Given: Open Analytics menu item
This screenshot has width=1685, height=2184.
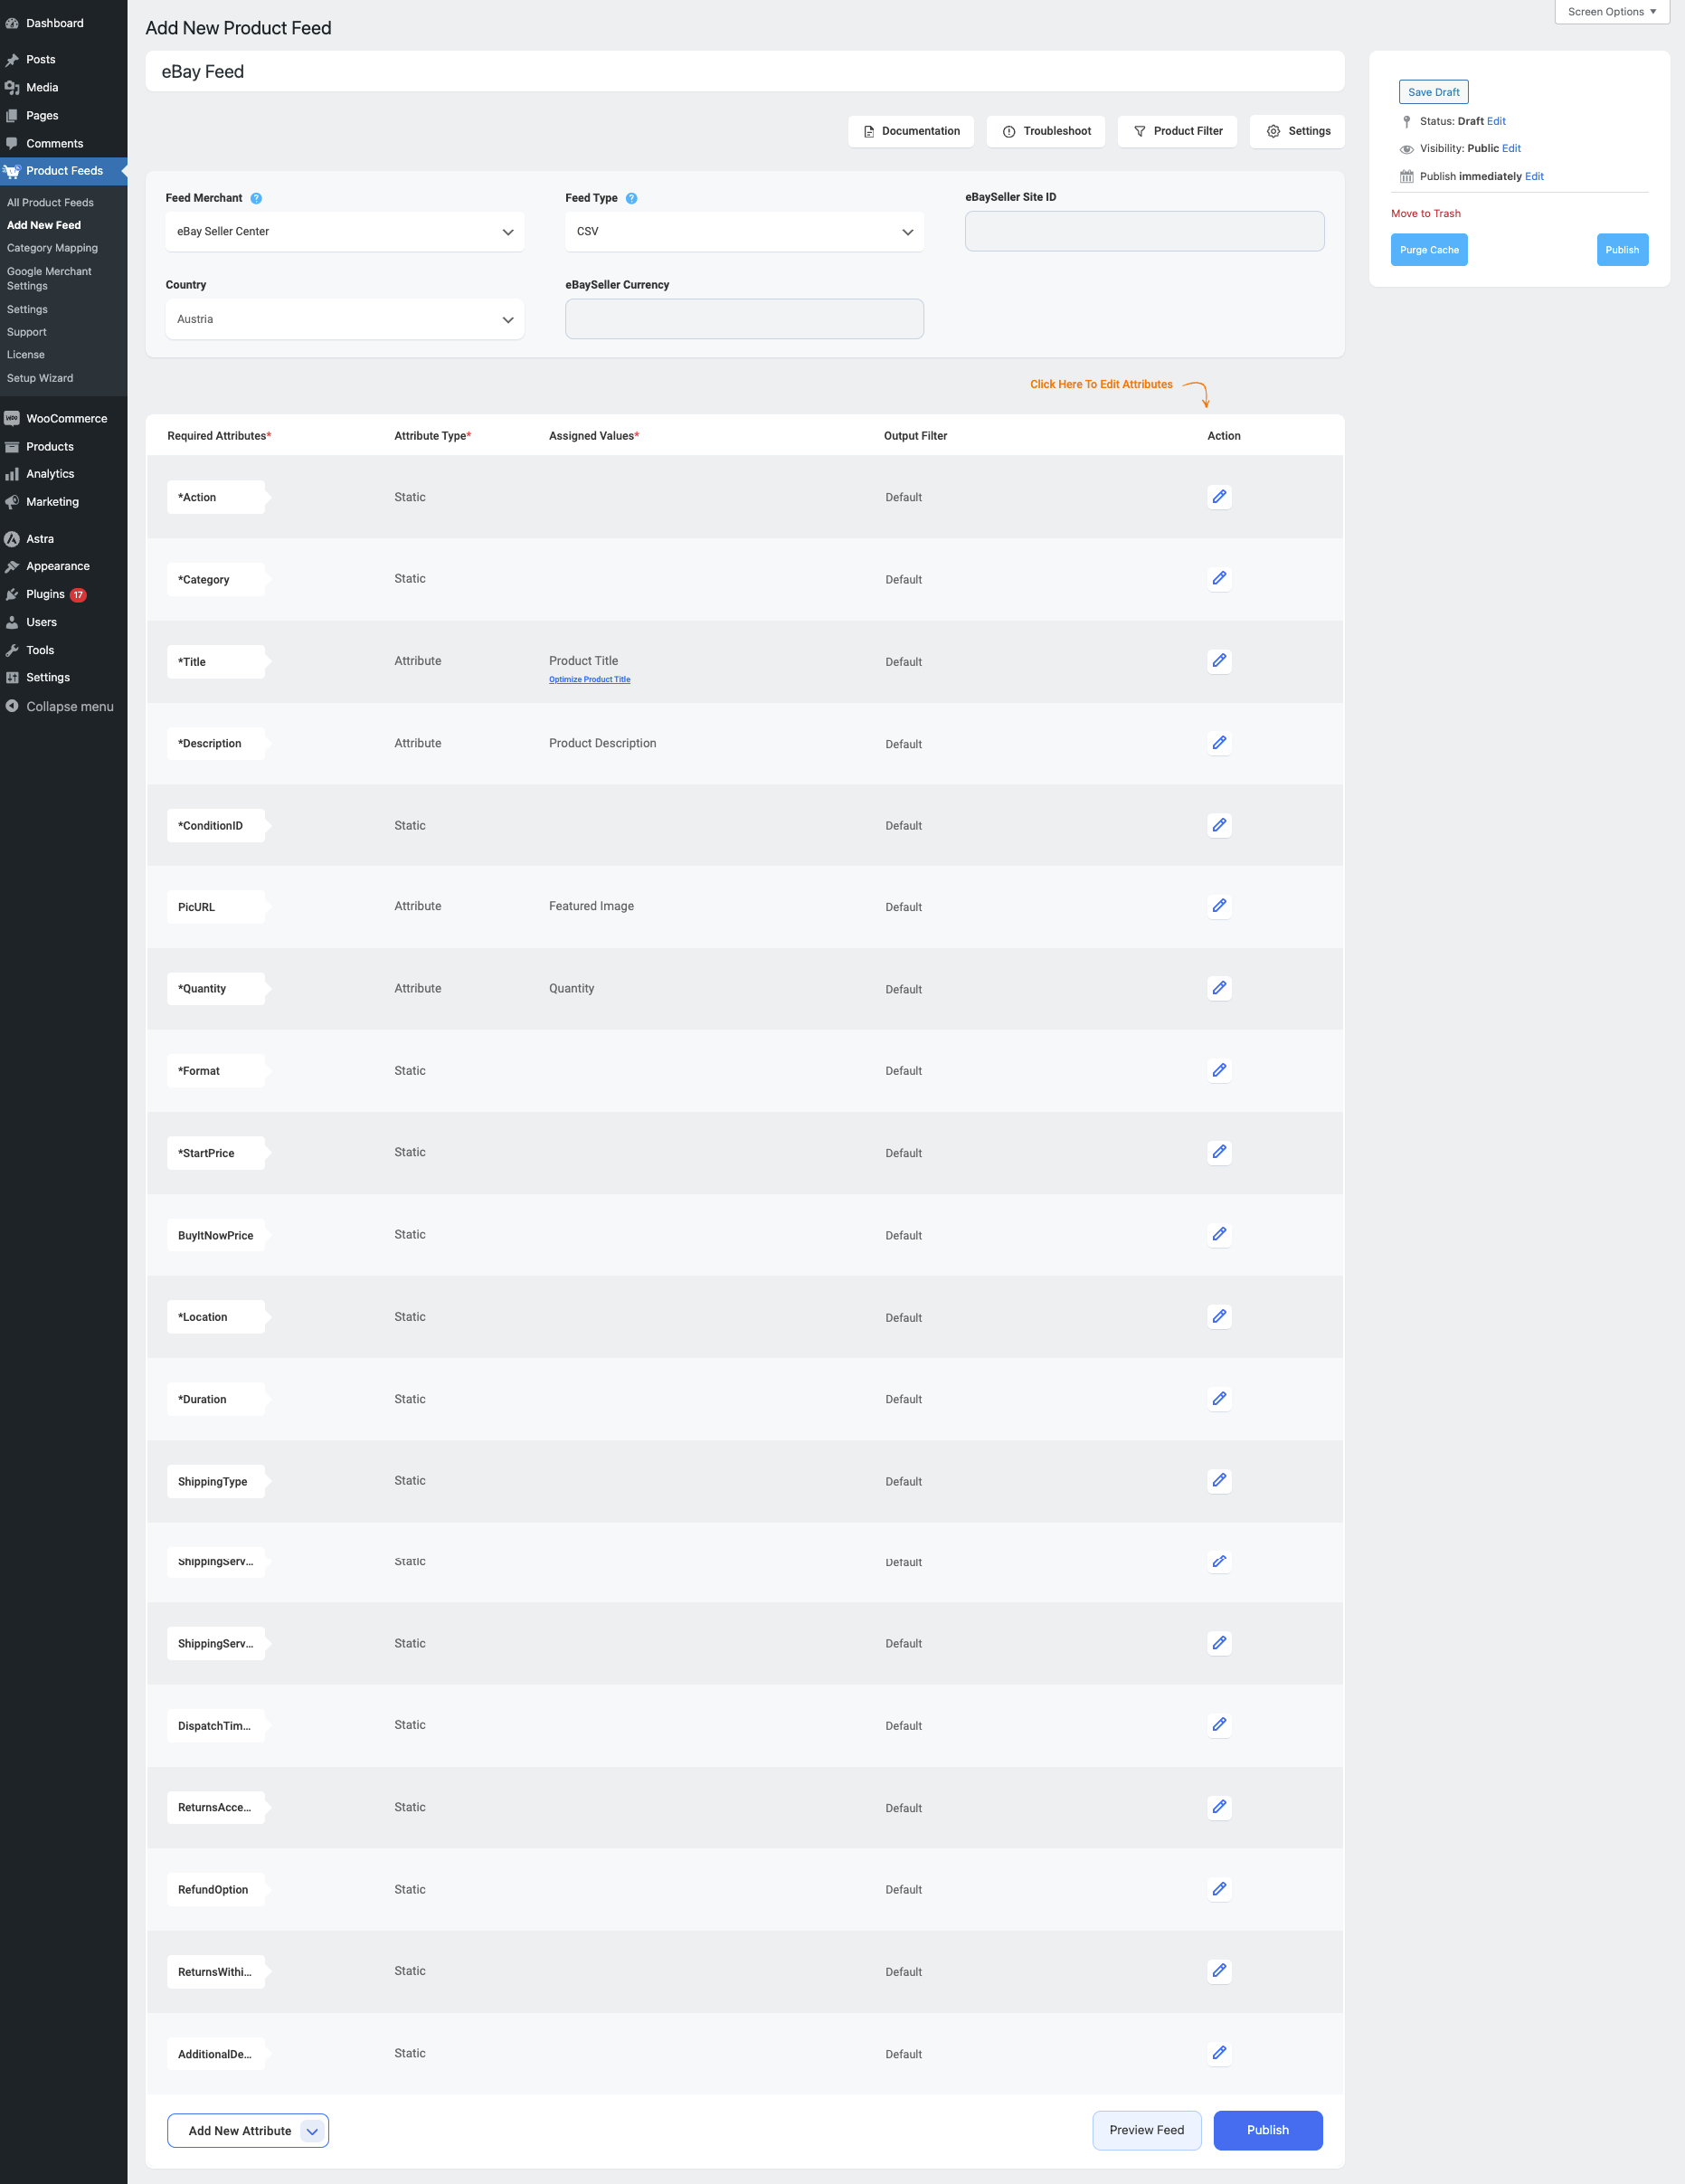Looking at the screenshot, I should tap(64, 474).
